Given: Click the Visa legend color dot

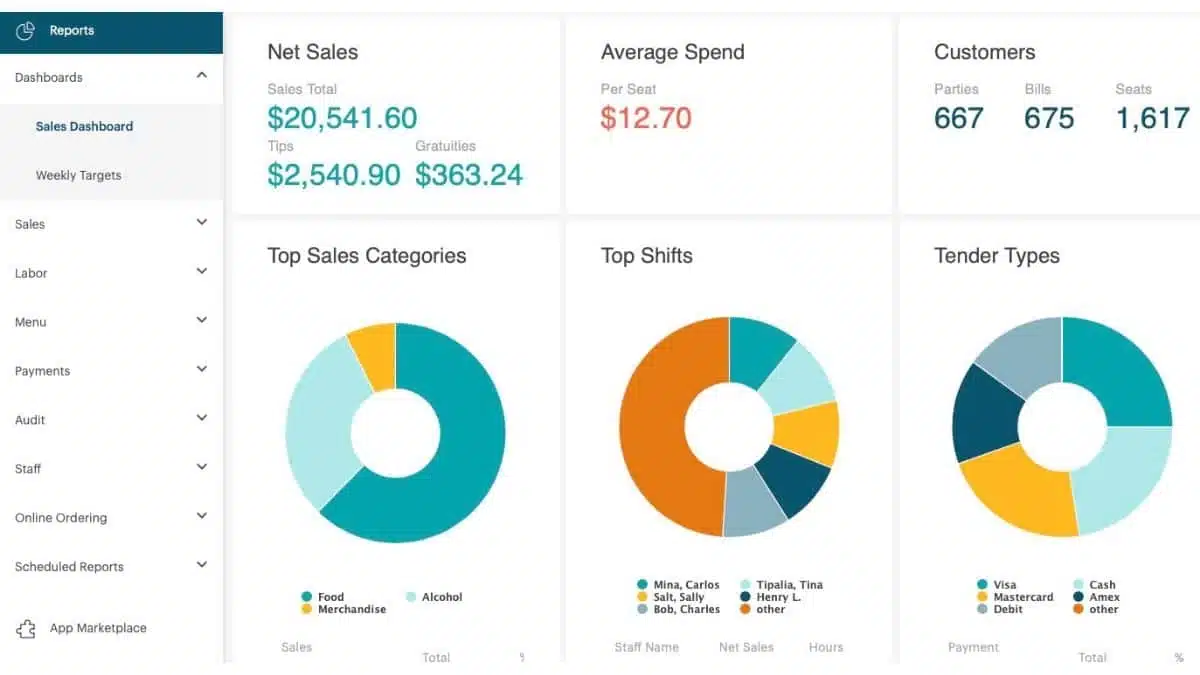Looking at the screenshot, I should (982, 585).
